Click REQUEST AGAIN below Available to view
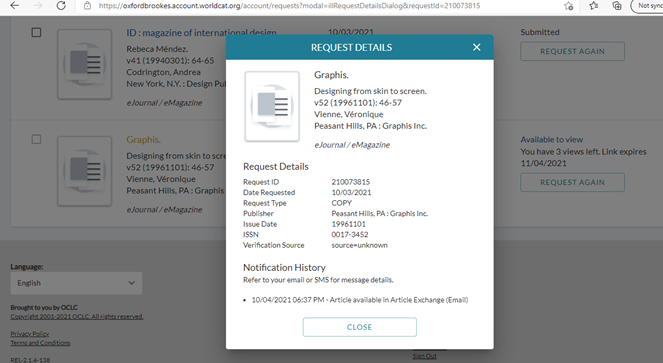 pyautogui.click(x=572, y=182)
